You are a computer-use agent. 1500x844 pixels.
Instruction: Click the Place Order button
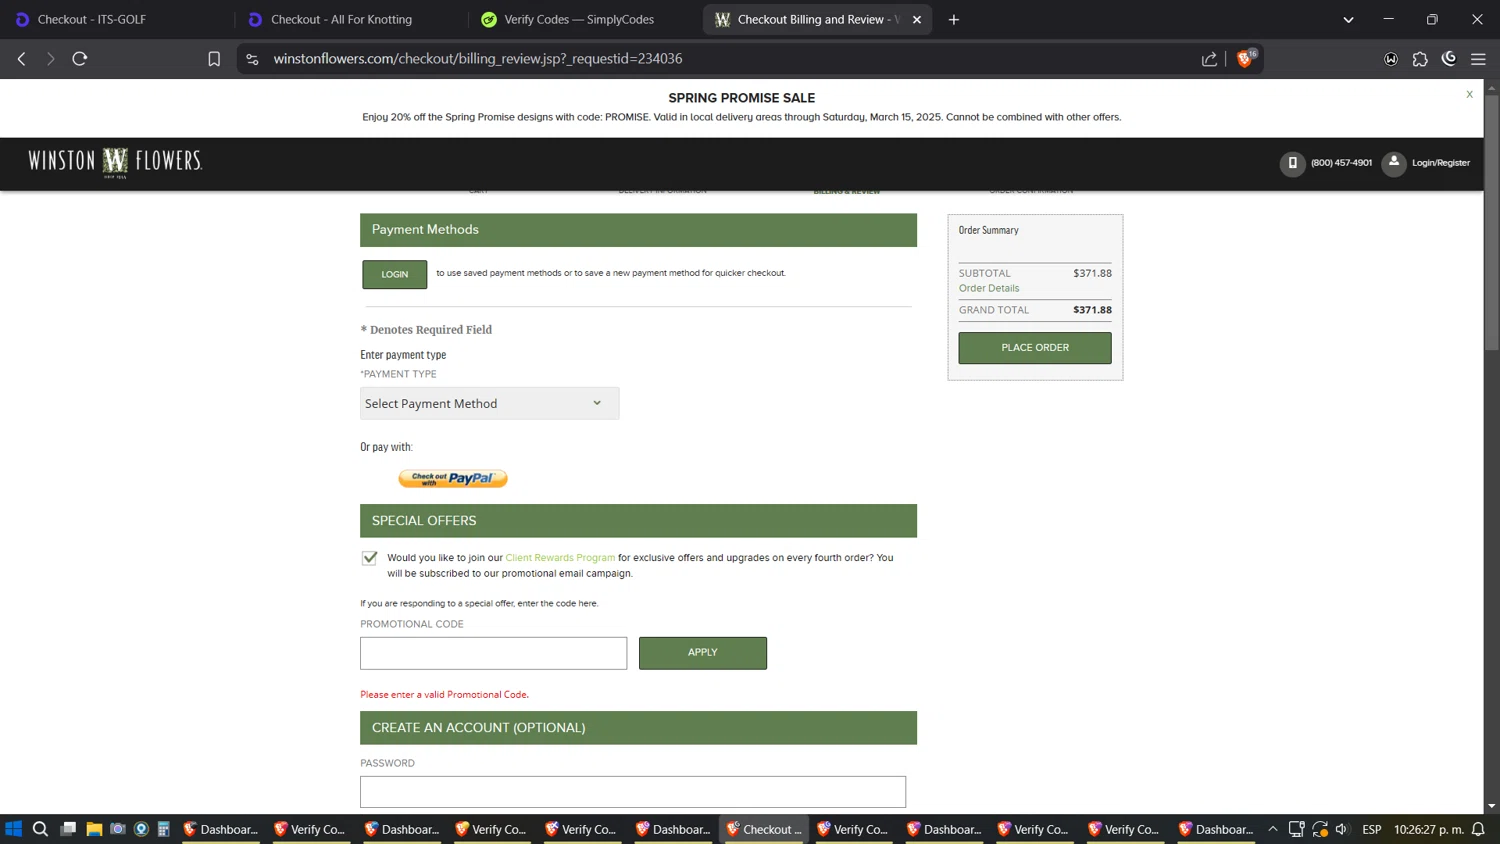pos(1035,348)
